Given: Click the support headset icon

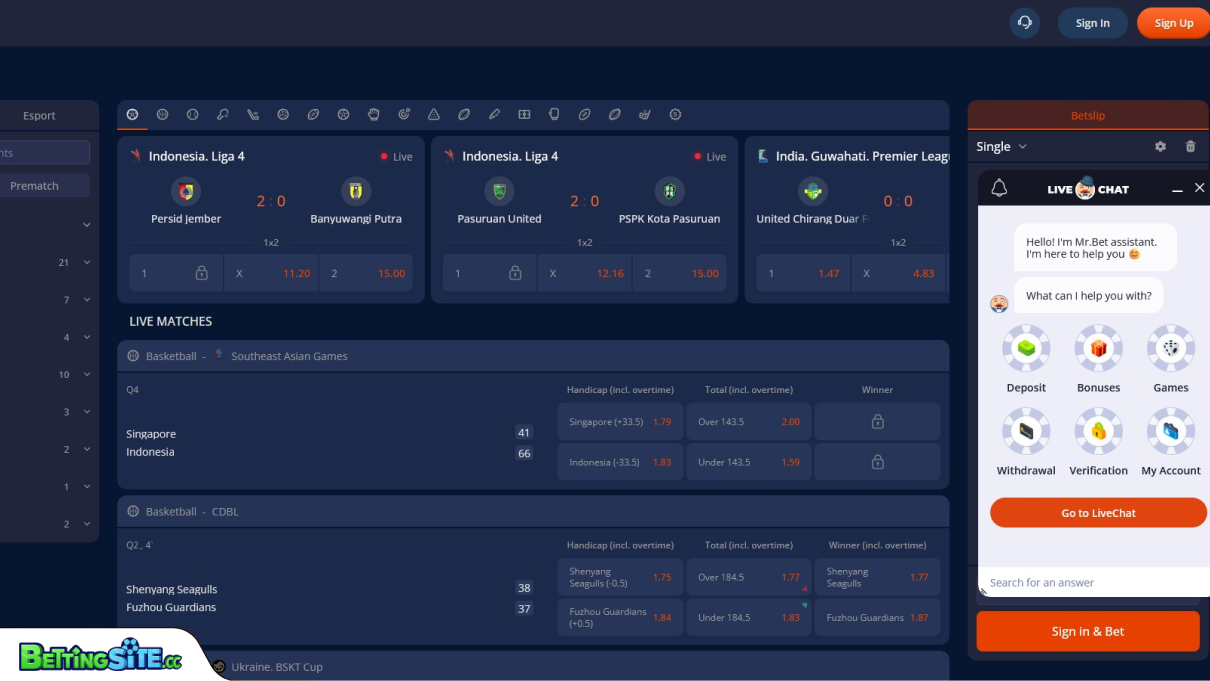Looking at the screenshot, I should coord(1024,23).
